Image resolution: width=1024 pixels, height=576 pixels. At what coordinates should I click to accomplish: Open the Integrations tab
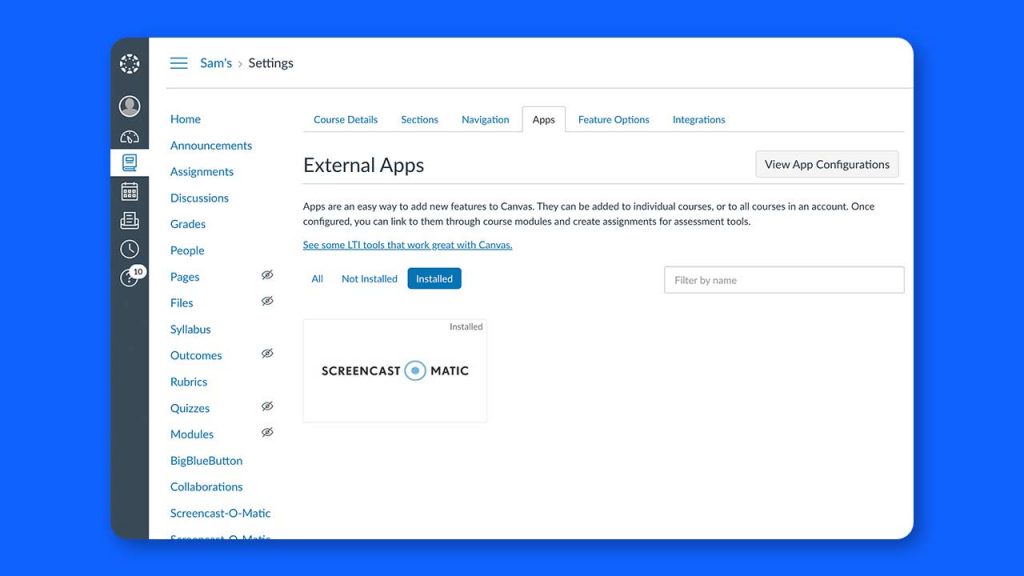tap(698, 119)
